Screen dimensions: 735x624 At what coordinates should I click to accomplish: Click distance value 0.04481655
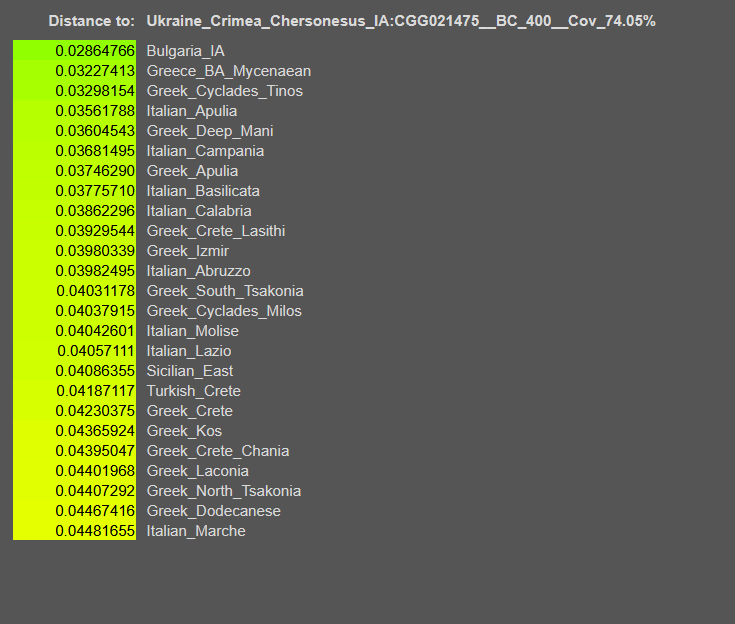tap(95, 531)
